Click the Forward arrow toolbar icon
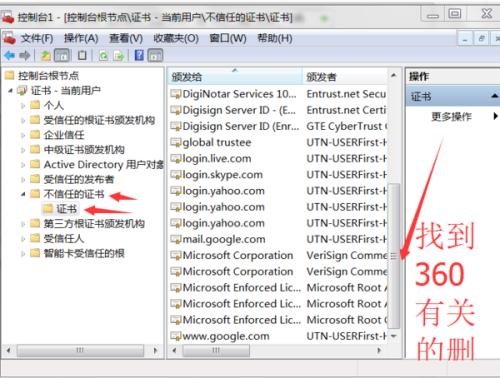The width and height of the screenshot is (500, 378). click(x=25, y=55)
